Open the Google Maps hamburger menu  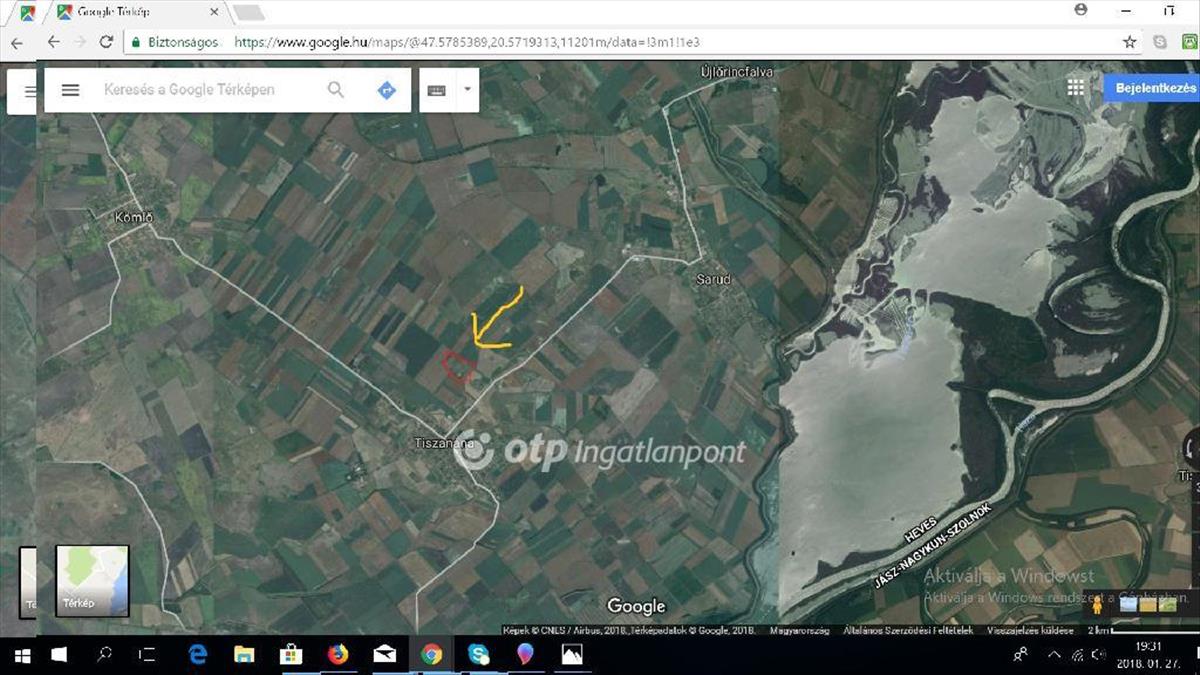[x=70, y=90]
